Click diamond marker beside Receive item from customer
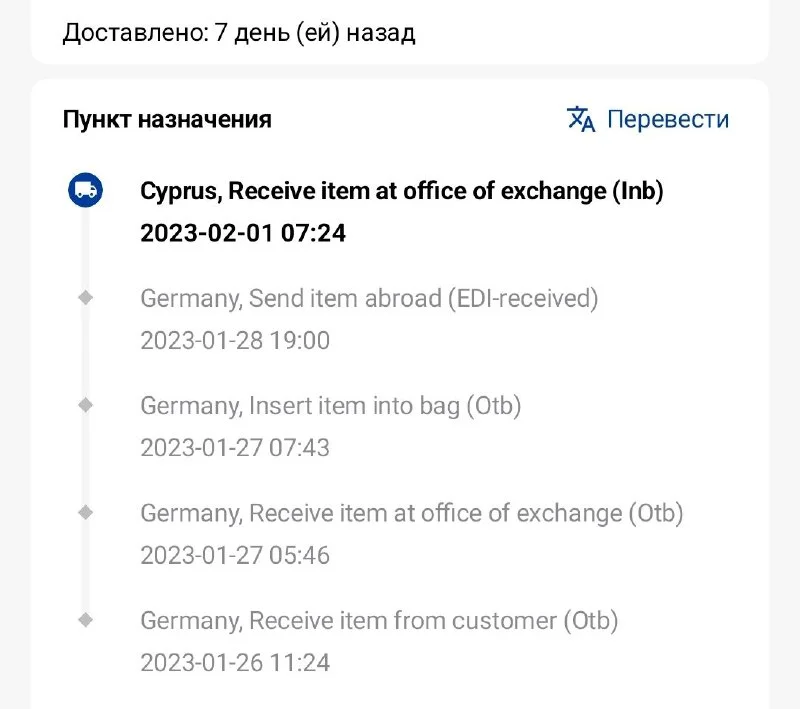Viewport: 800px width, 709px height. 85,620
